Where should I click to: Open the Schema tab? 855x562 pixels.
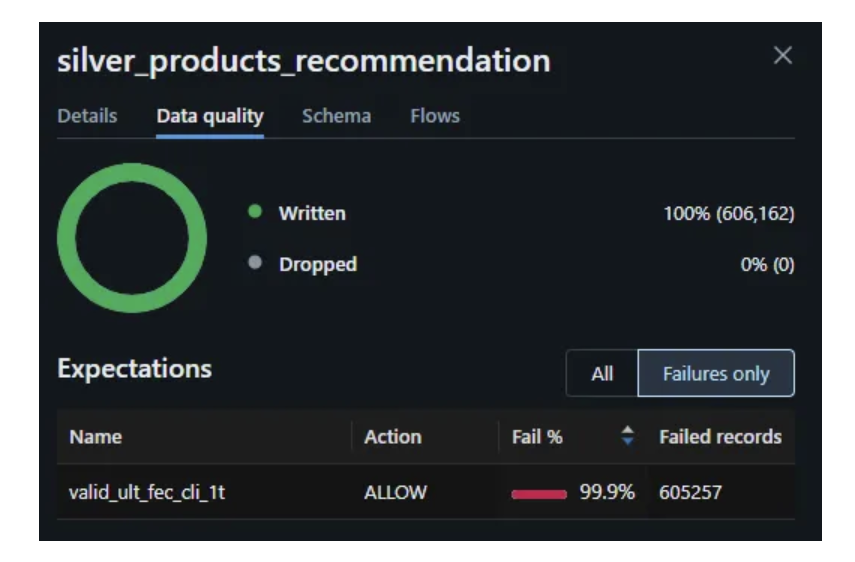(336, 116)
